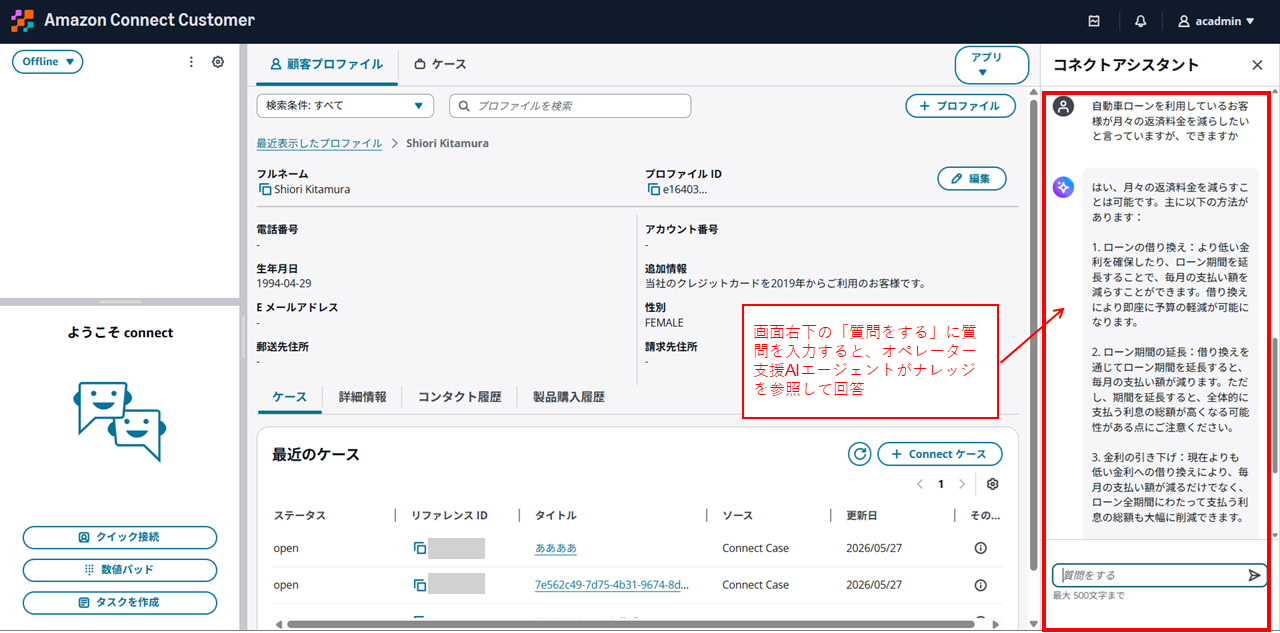This screenshot has height=633, width=1280.
Task: Show info for the 7e562c49 case row
Action: pyautogui.click(x=980, y=585)
